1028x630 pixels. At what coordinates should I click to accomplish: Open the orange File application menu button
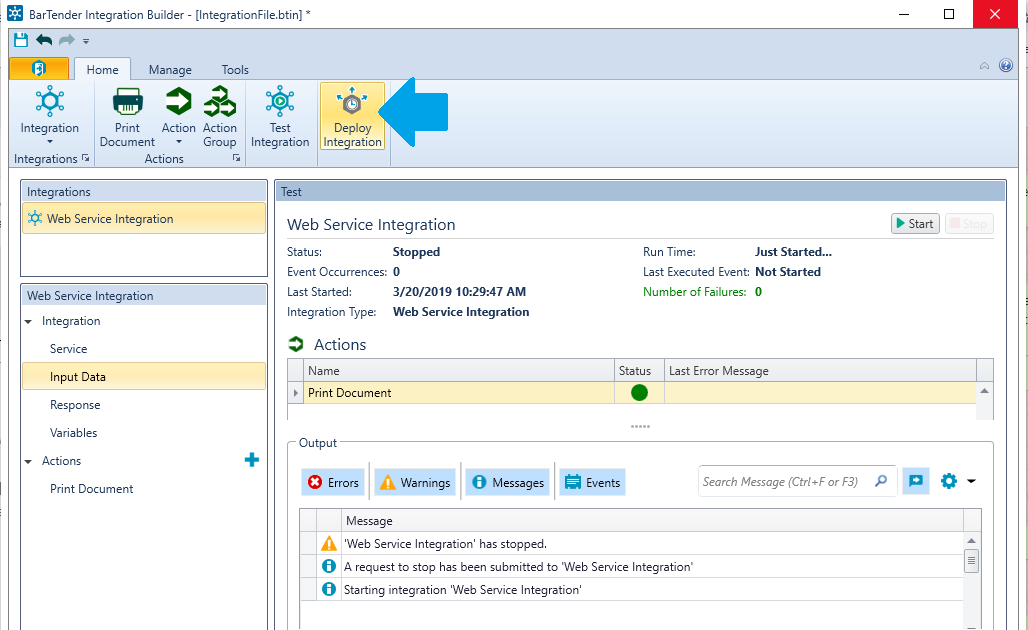[x=39, y=68]
